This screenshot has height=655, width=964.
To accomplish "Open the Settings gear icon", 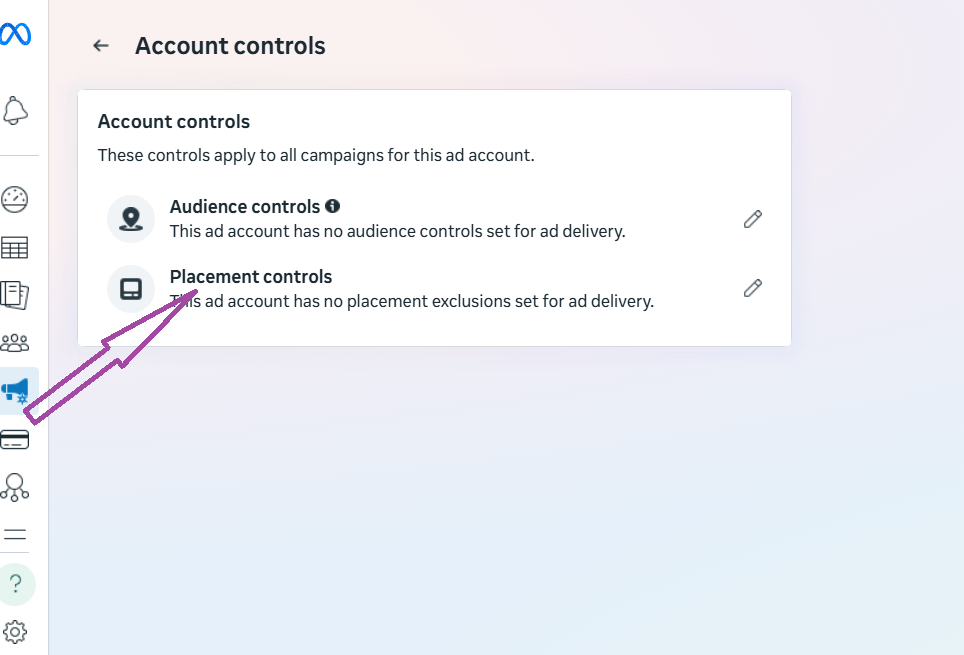I will click(x=14, y=631).
